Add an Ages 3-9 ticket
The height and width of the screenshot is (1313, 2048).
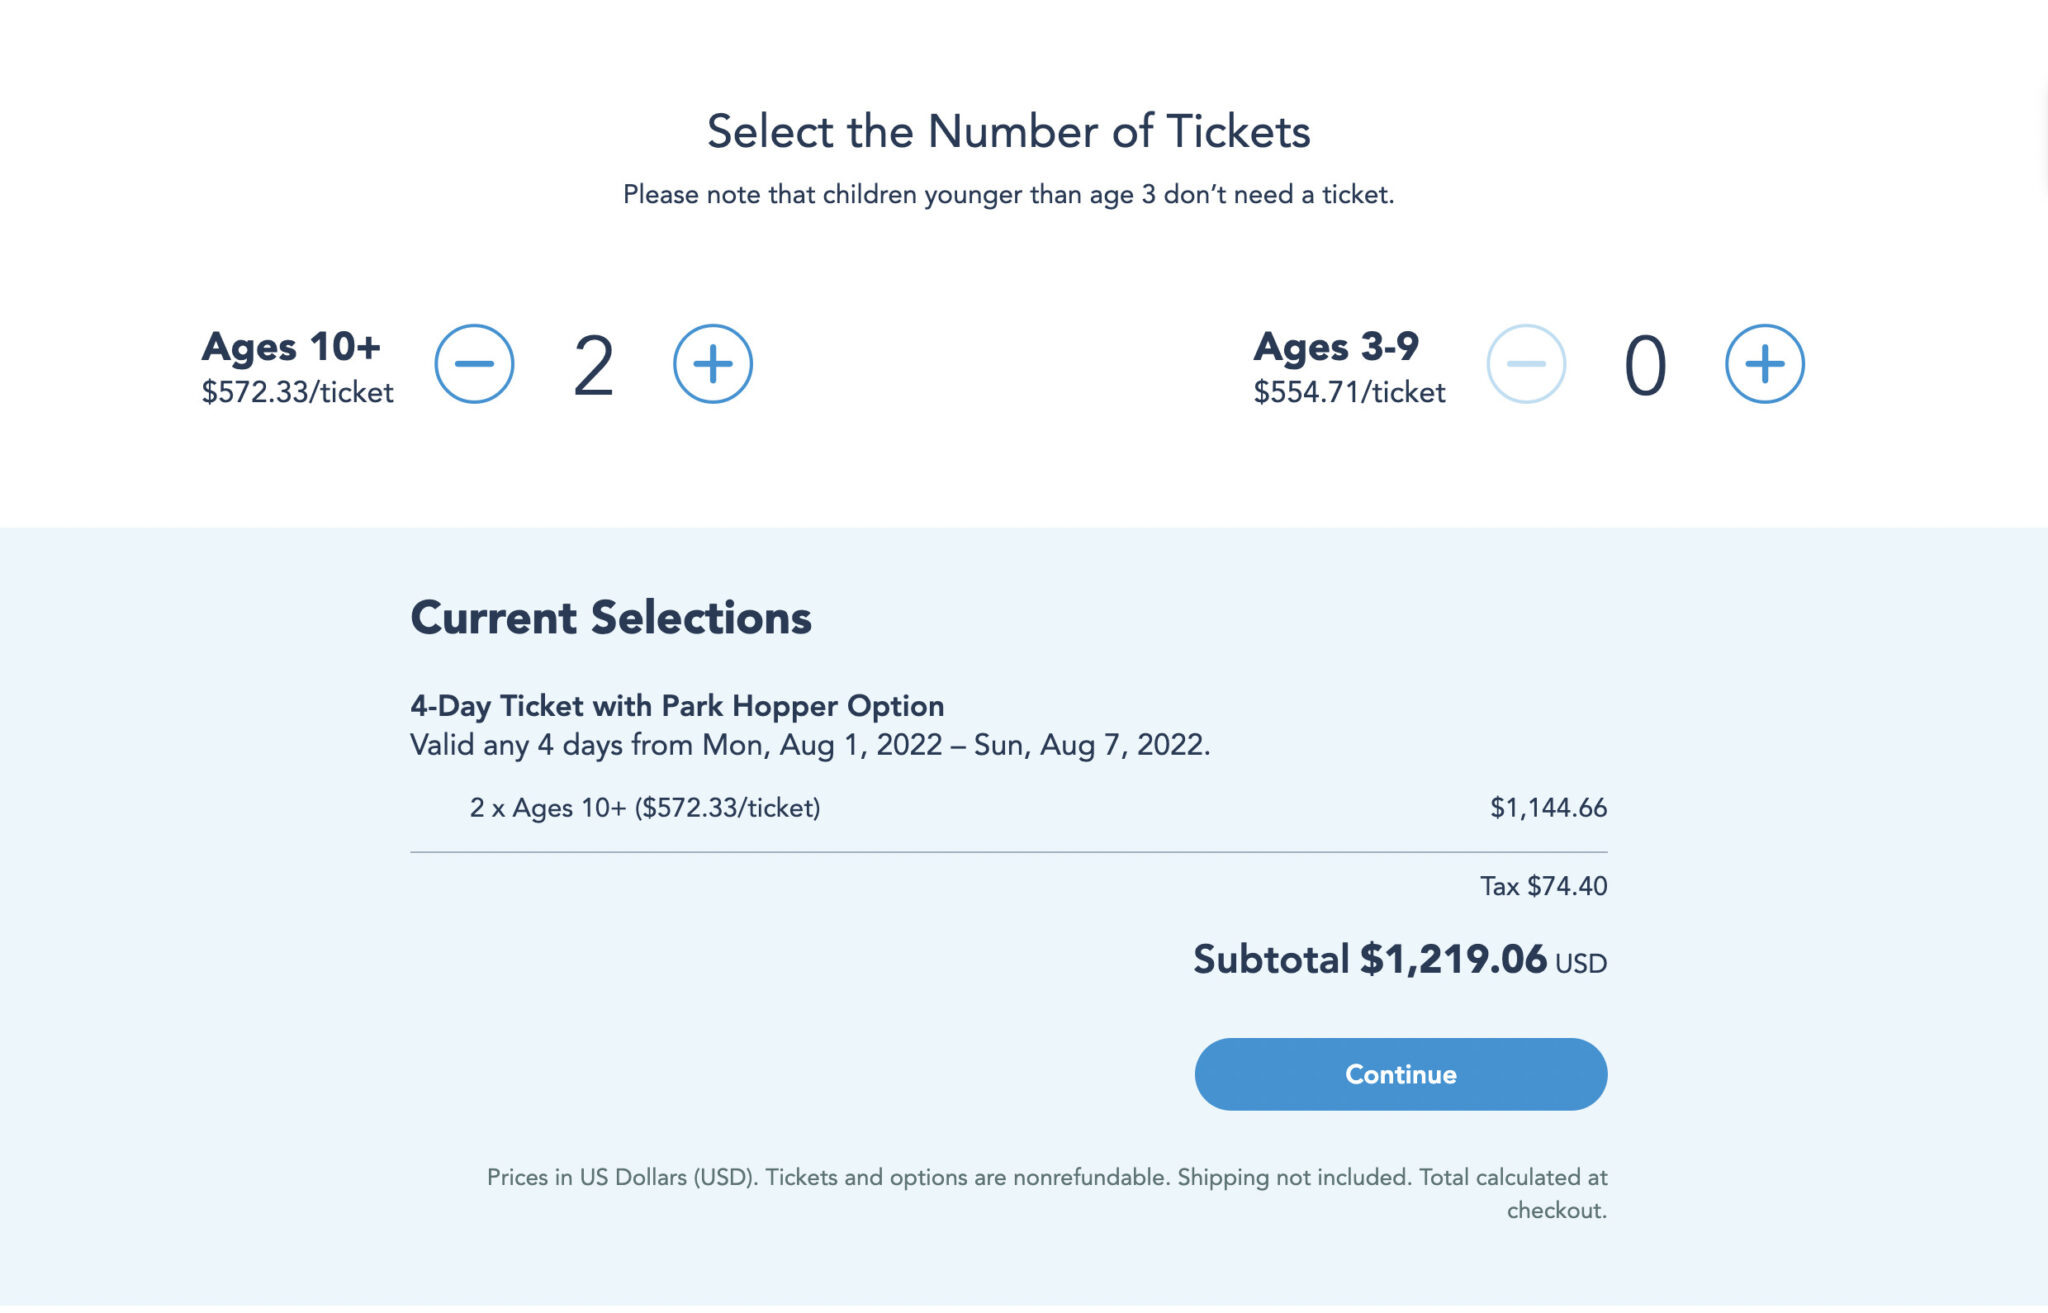[1764, 364]
